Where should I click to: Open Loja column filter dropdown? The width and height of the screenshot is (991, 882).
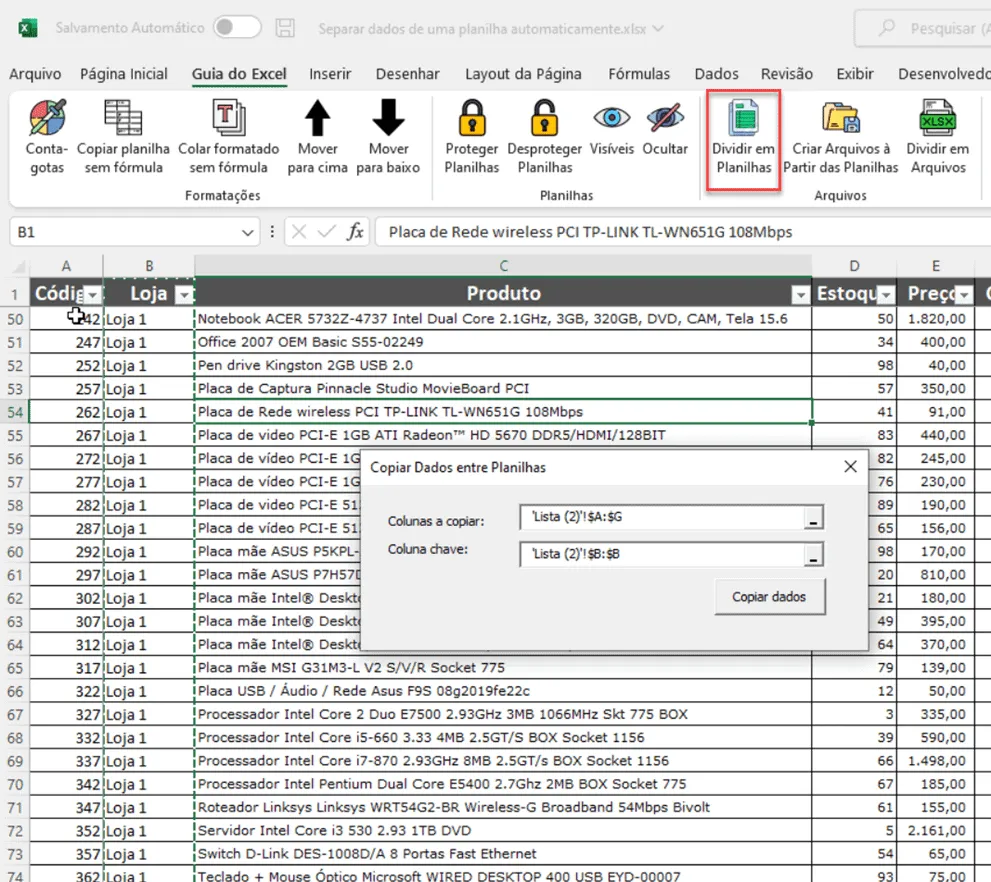click(x=185, y=294)
